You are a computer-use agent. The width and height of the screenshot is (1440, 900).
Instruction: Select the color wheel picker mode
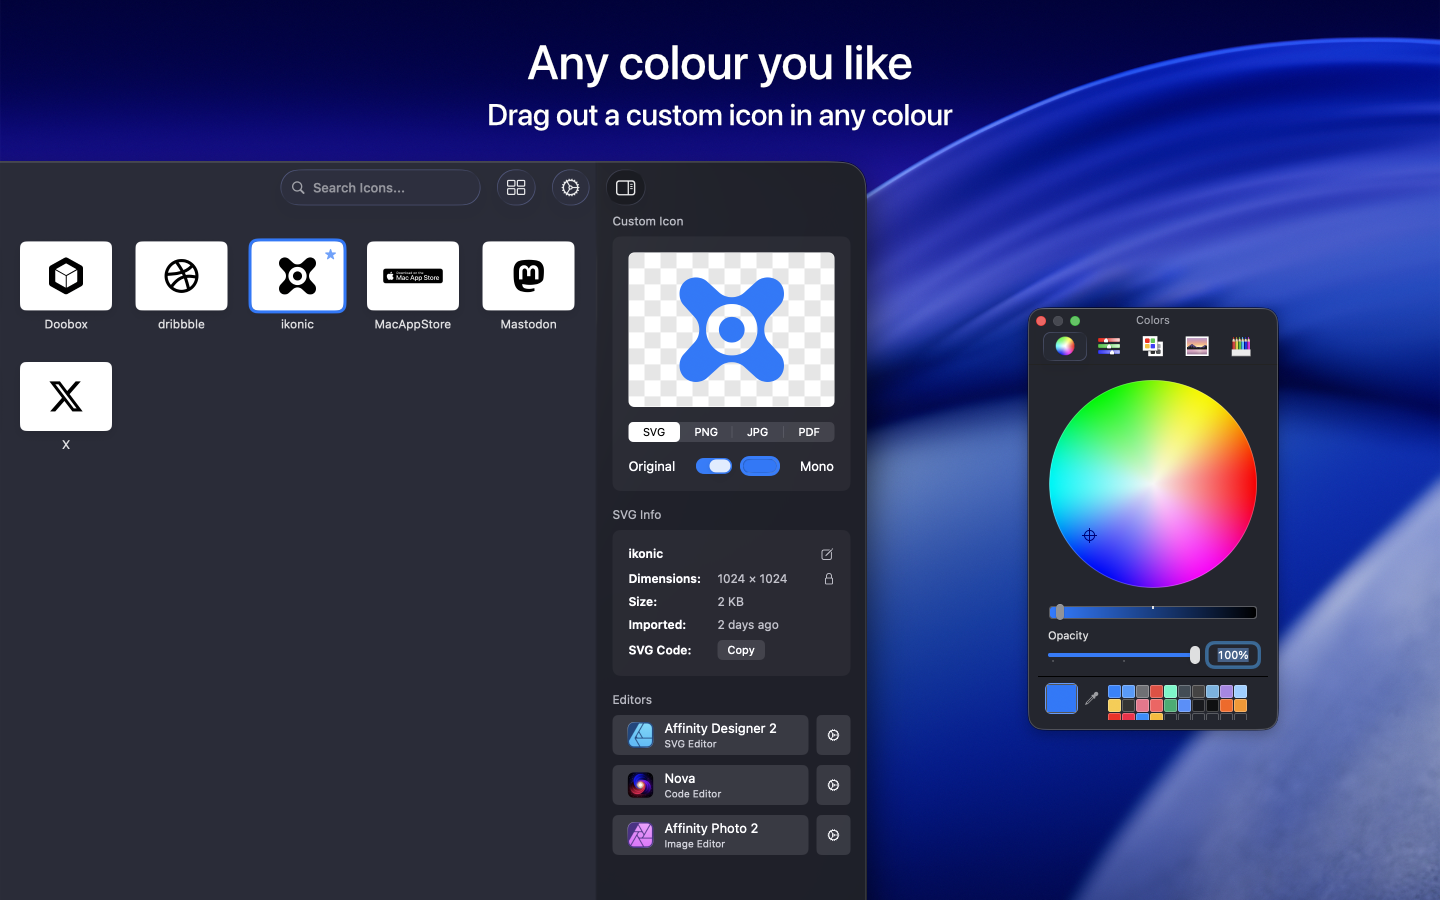pos(1065,346)
